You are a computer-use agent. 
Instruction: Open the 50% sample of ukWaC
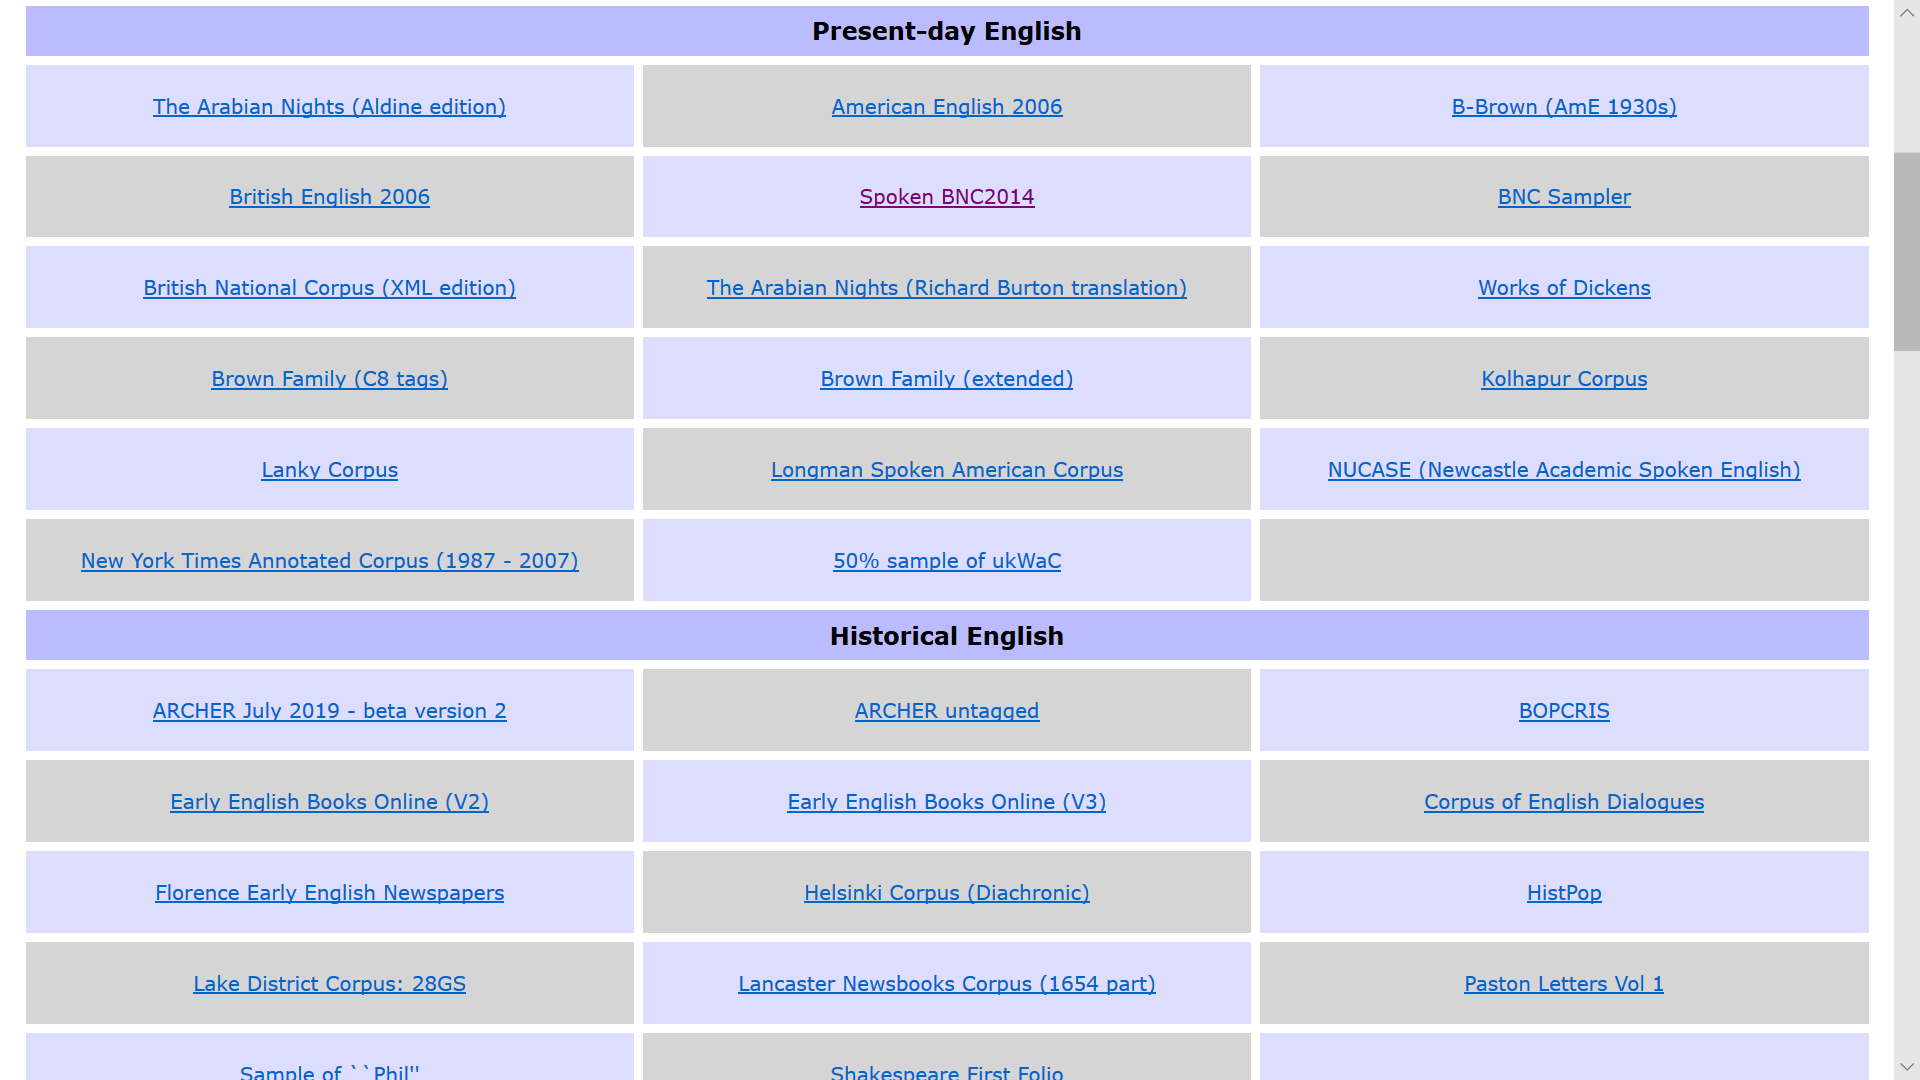click(x=946, y=561)
